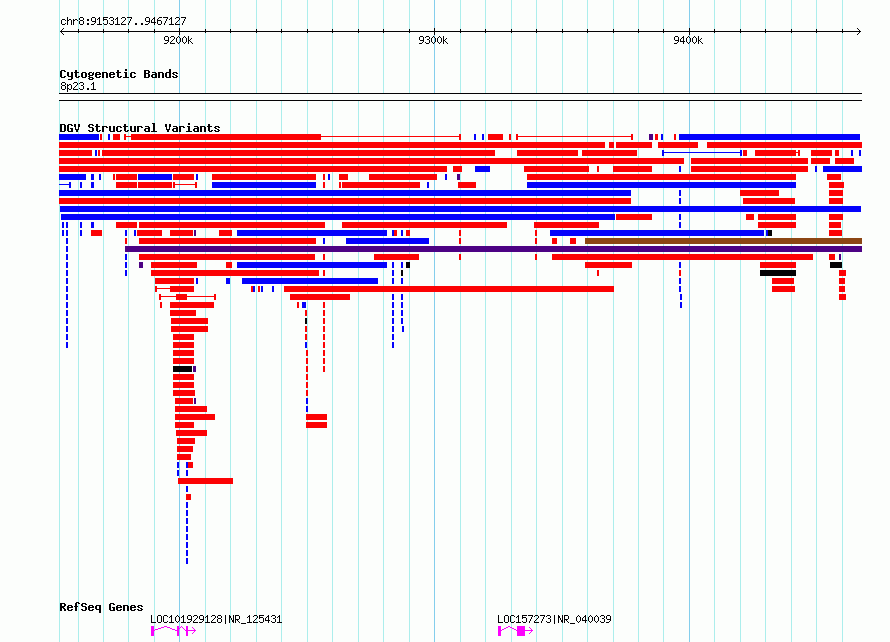Open the RefSeq Genes track title
The image size is (890, 642).
tap(101, 607)
